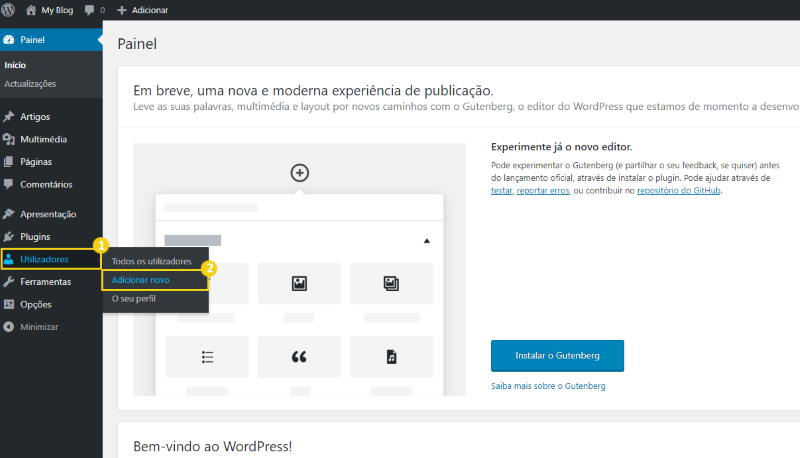Select the image block icon
The width and height of the screenshot is (800, 458).
(299, 283)
